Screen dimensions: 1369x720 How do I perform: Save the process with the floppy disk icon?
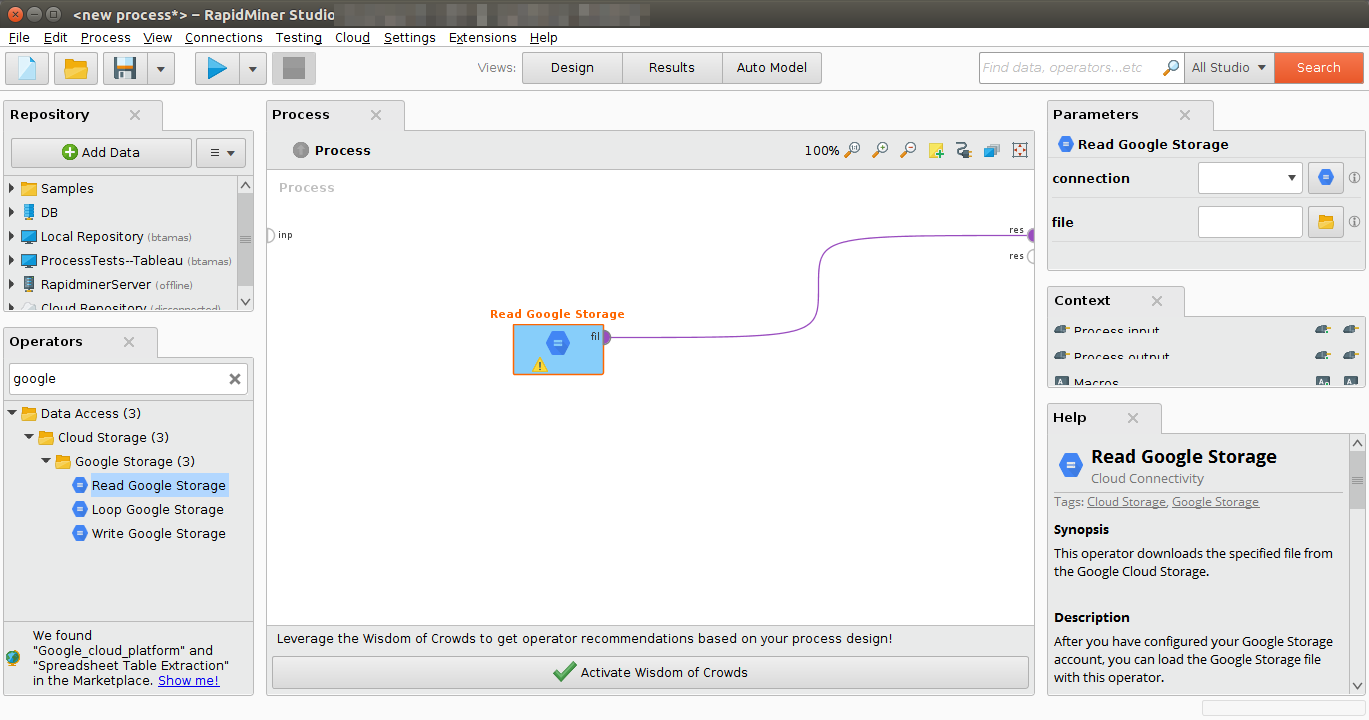pos(125,68)
